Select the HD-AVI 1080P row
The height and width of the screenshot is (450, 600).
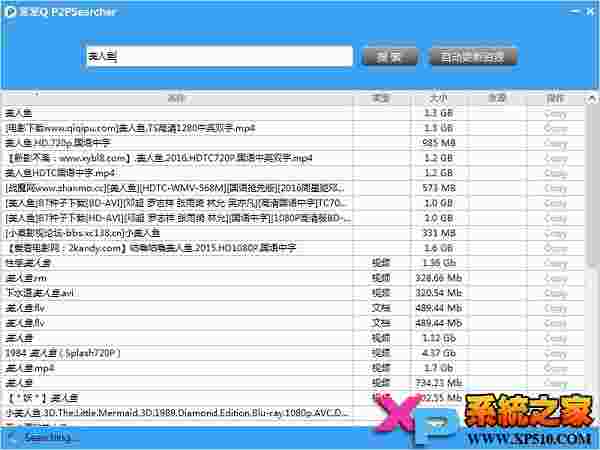(293, 218)
